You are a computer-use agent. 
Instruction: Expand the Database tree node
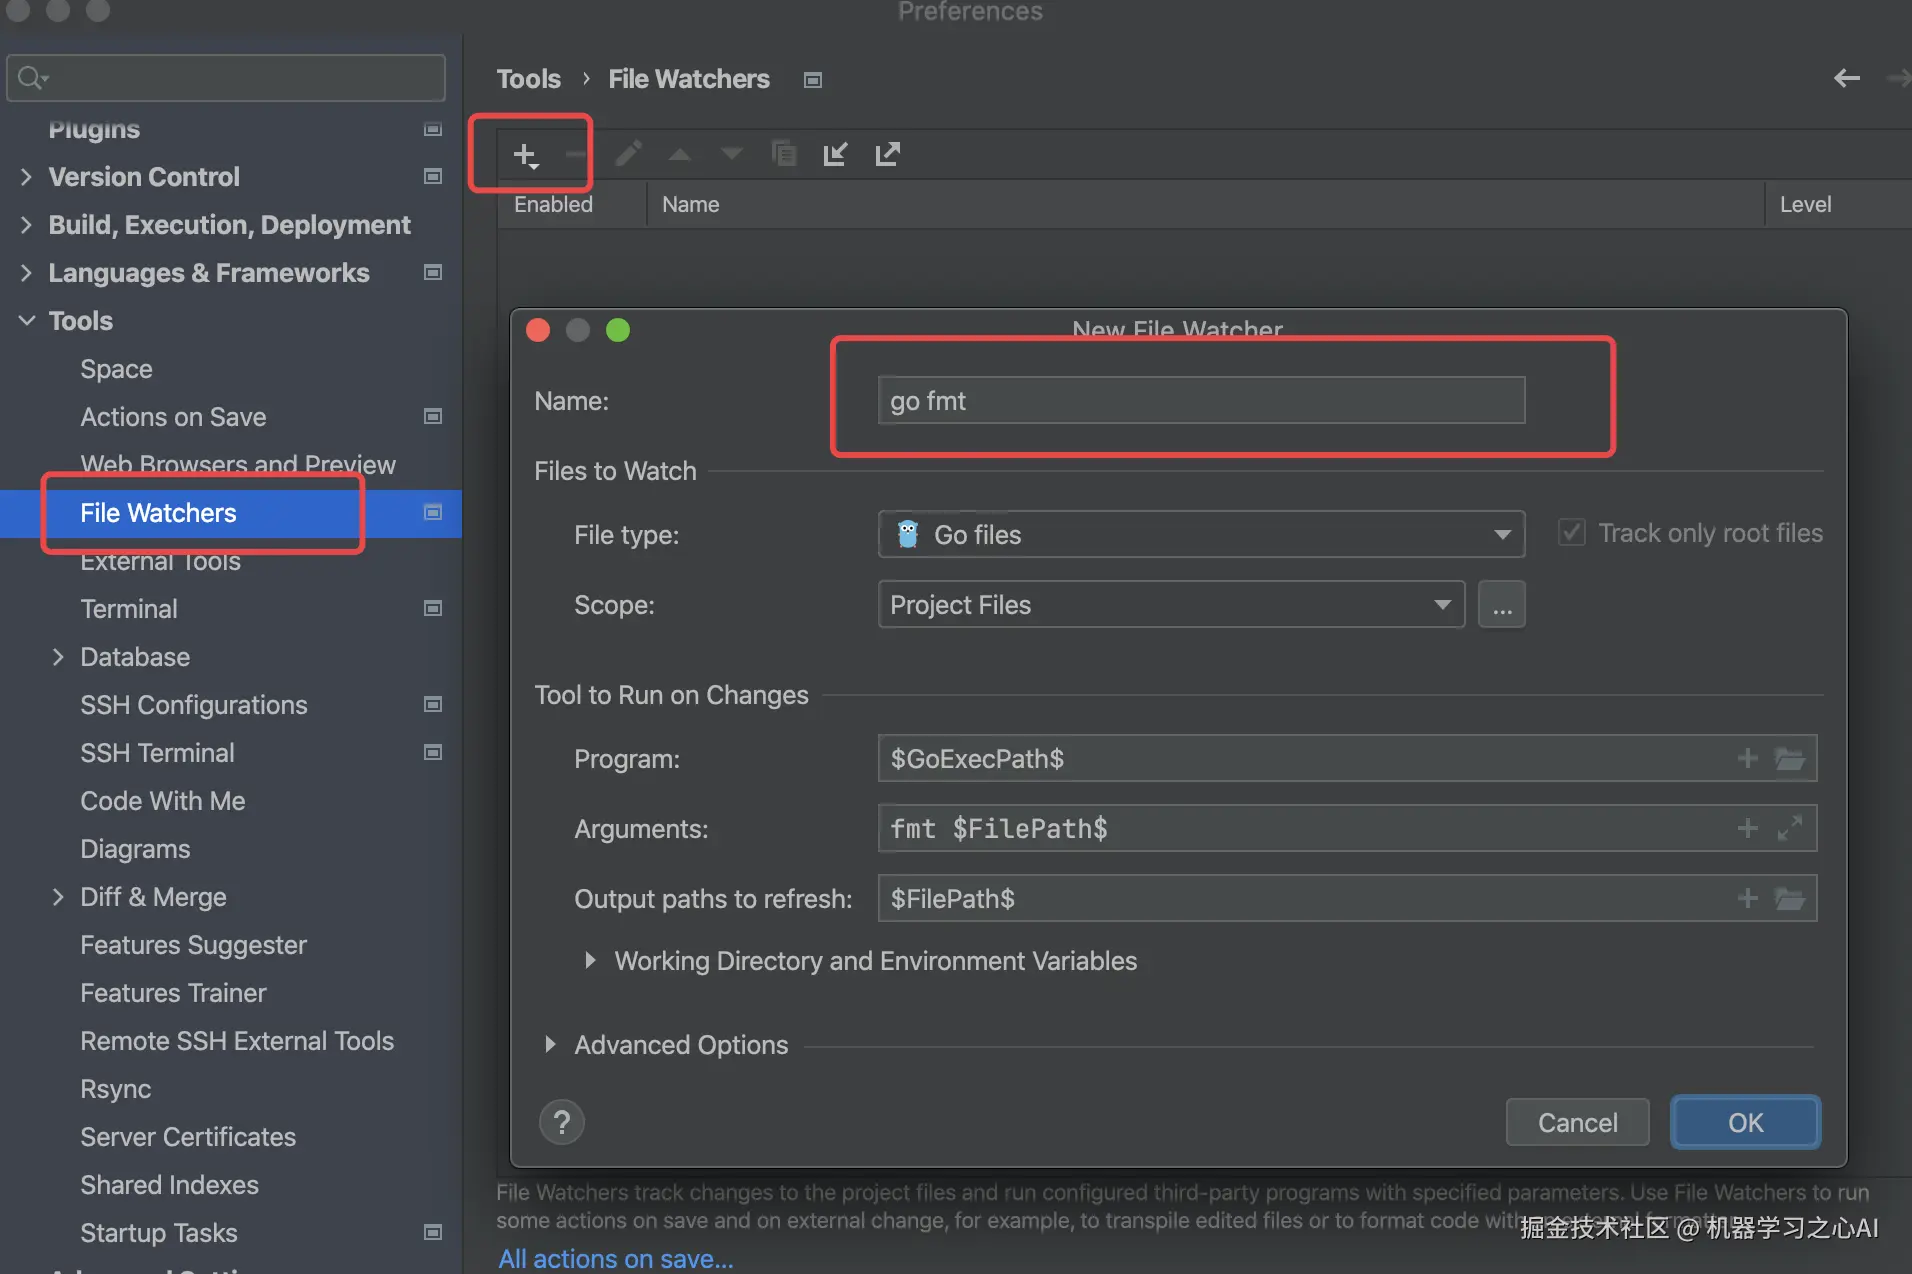pyautogui.click(x=58, y=657)
